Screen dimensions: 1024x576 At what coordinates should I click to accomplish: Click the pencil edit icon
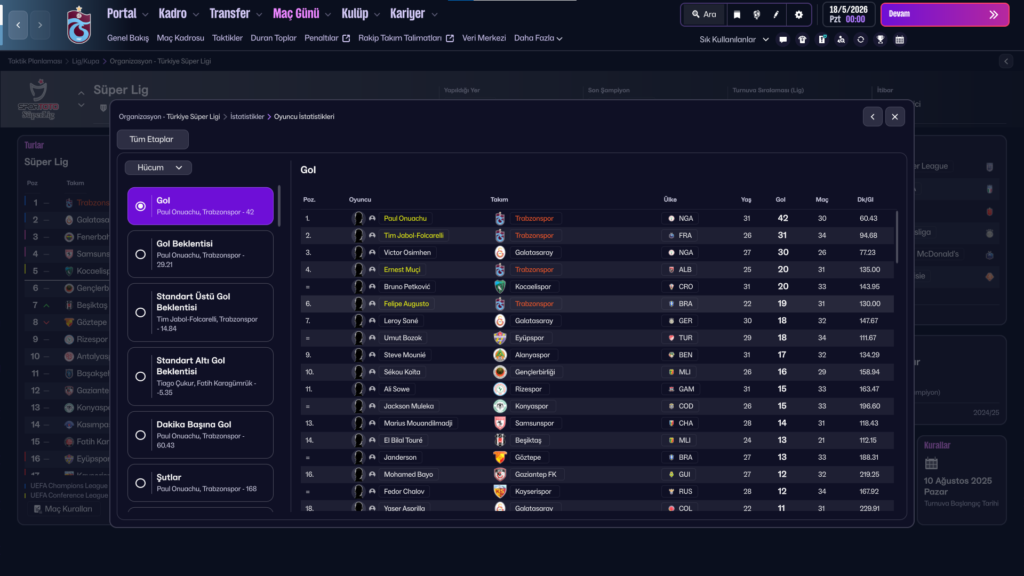(x=777, y=15)
